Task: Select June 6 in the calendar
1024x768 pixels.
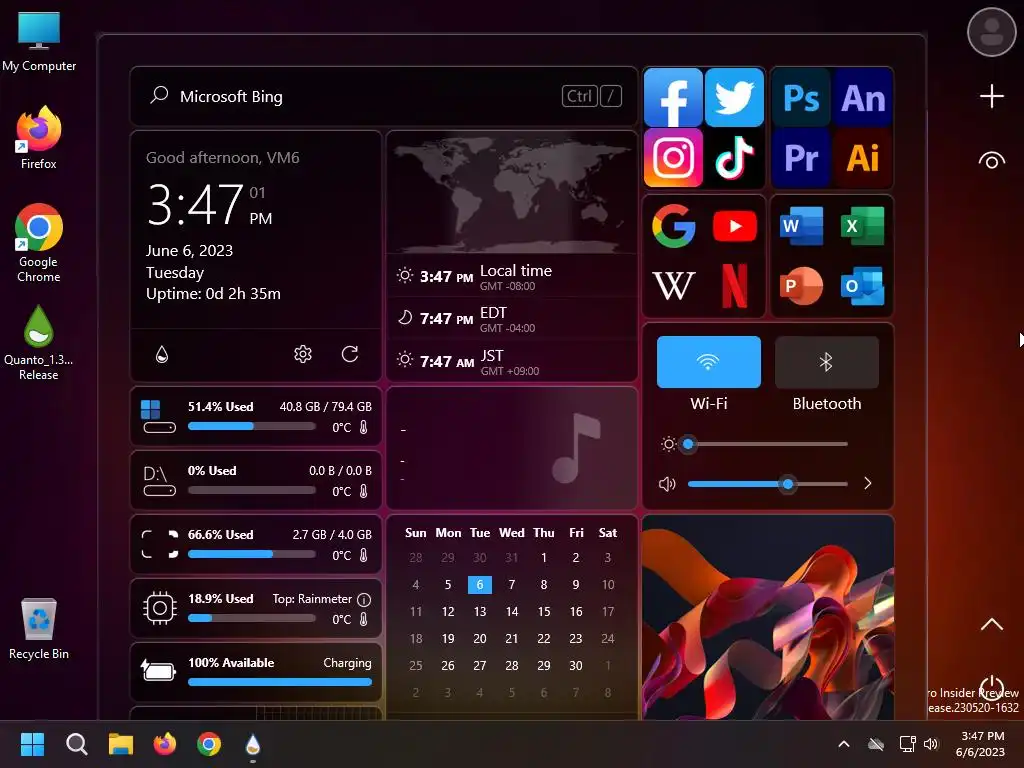Action: [479, 584]
